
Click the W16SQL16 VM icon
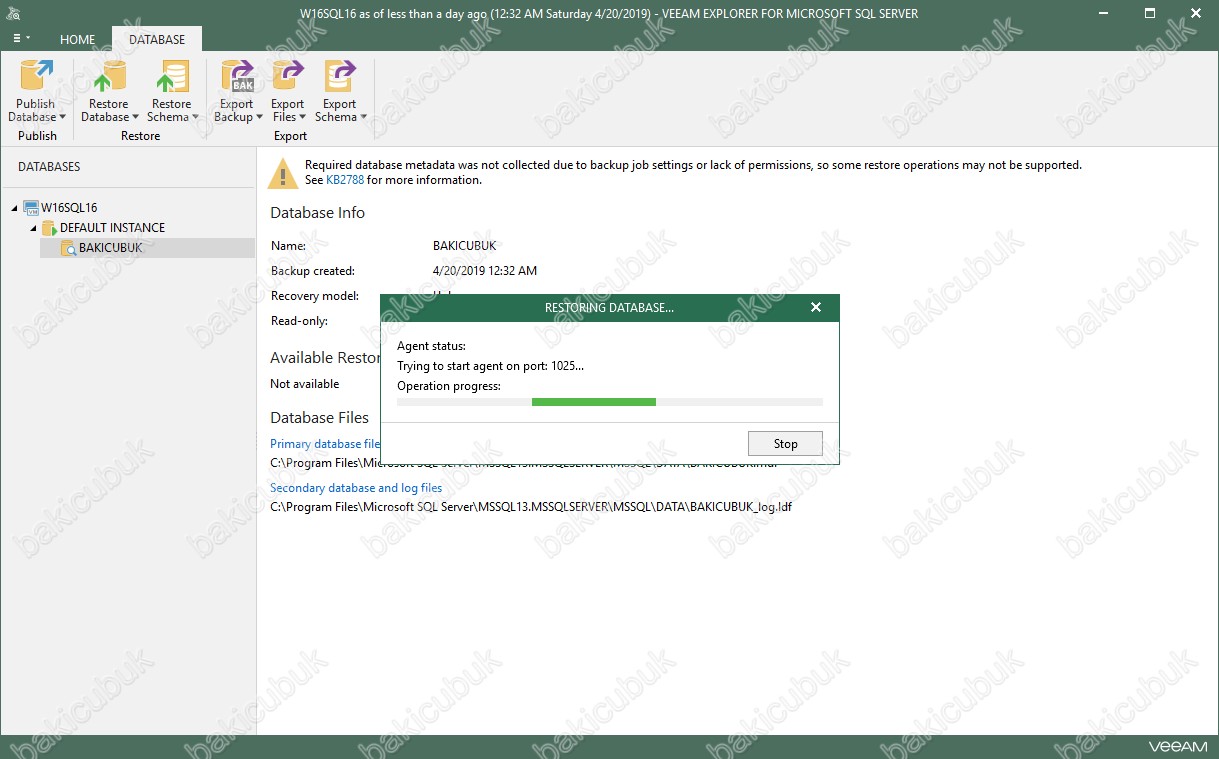pyautogui.click(x=31, y=208)
